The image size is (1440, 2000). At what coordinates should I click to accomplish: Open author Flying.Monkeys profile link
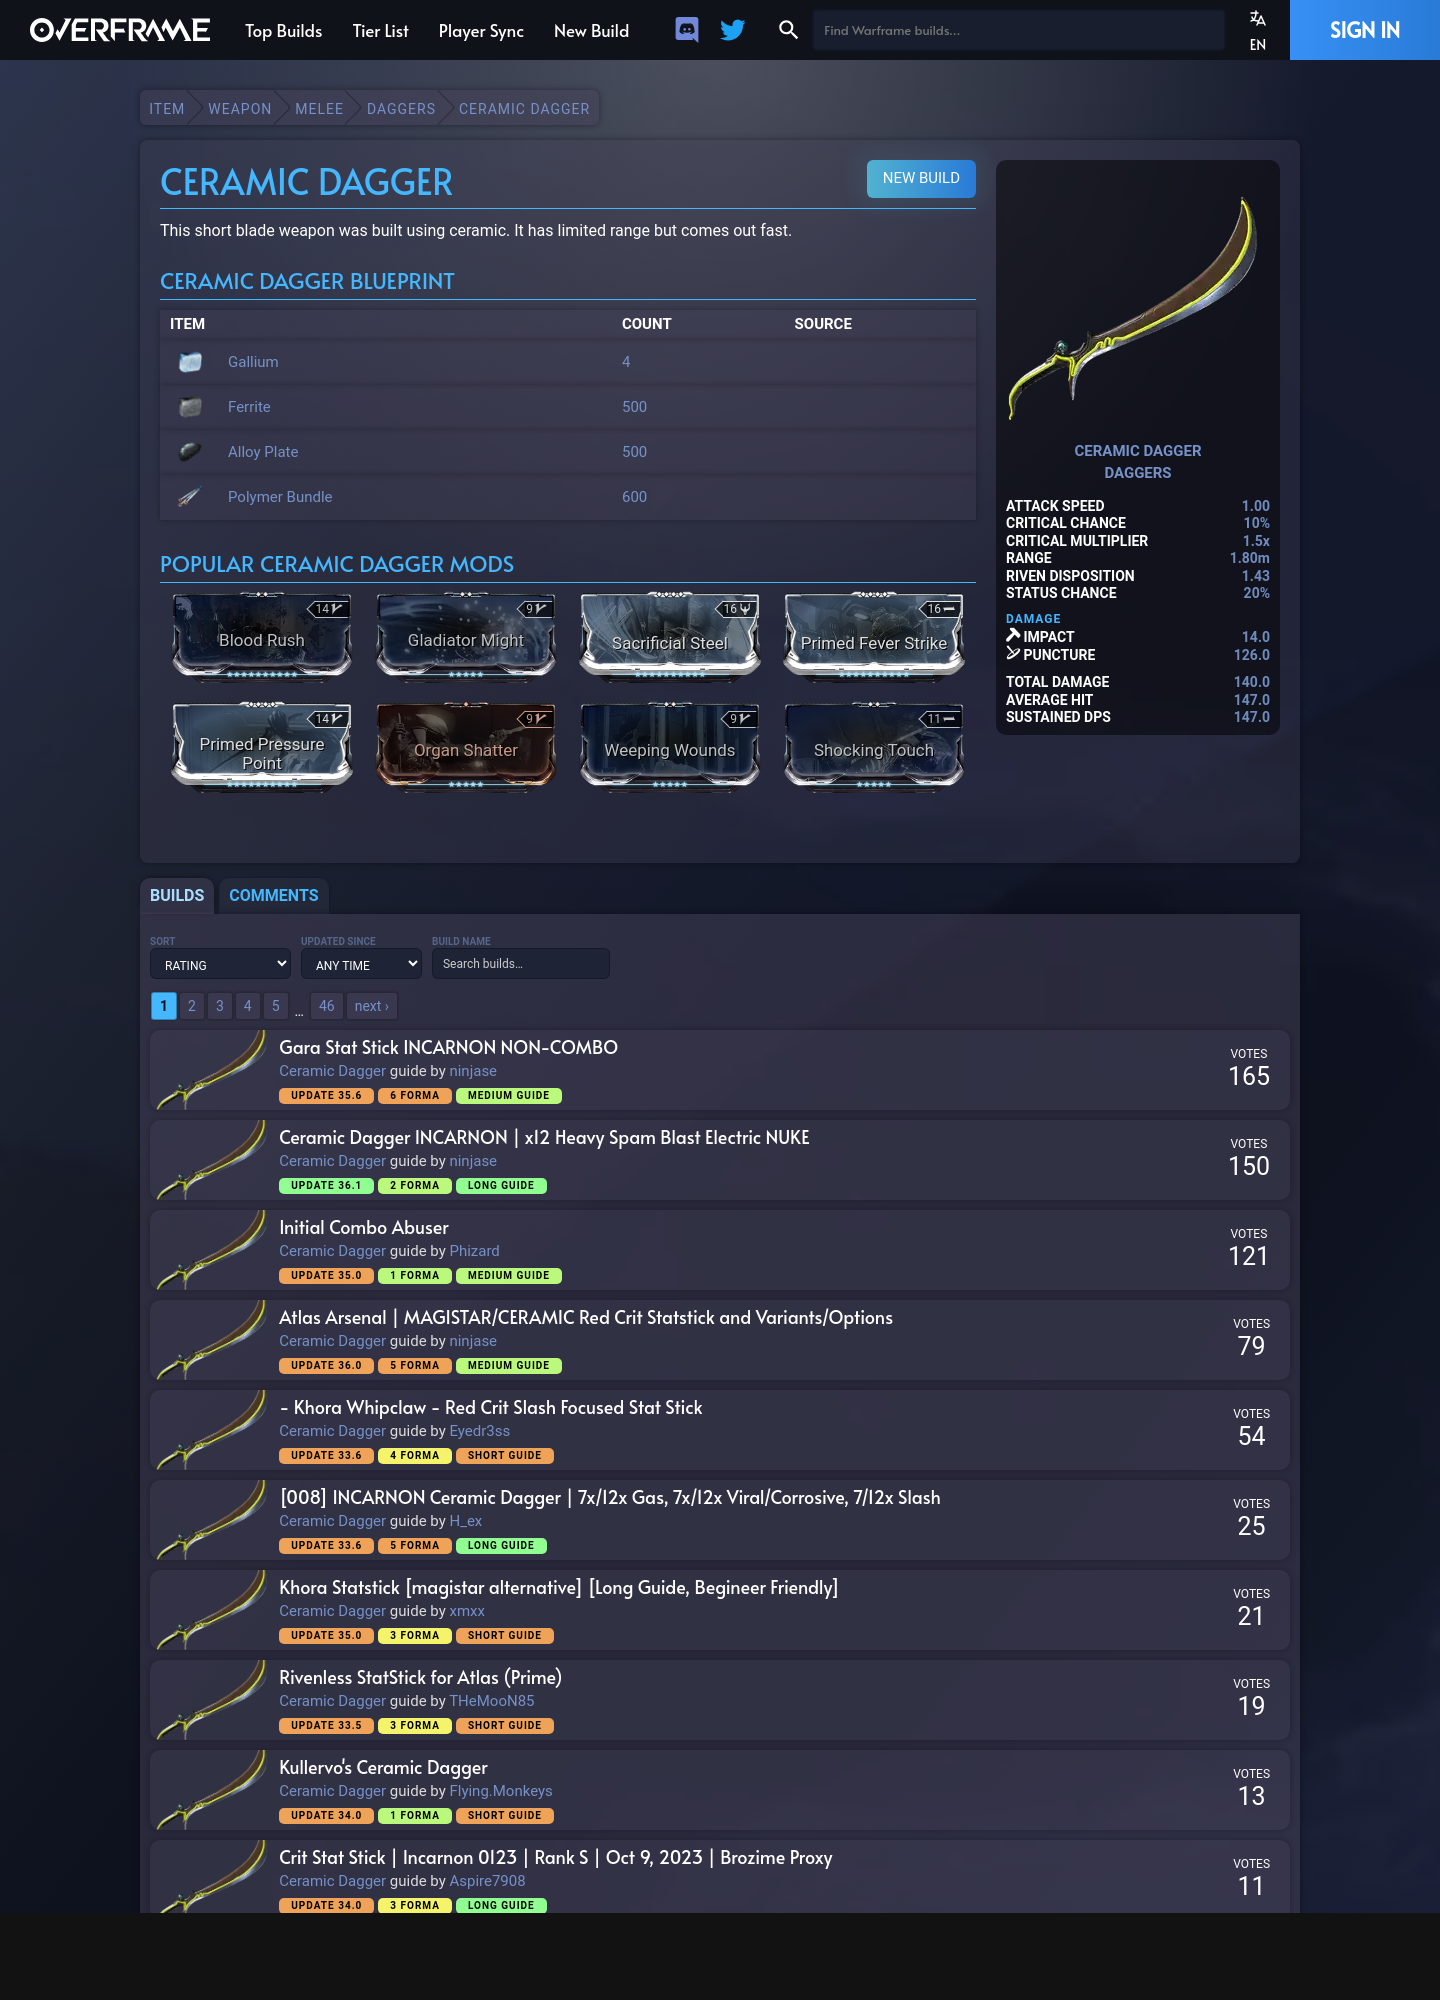(x=501, y=1791)
